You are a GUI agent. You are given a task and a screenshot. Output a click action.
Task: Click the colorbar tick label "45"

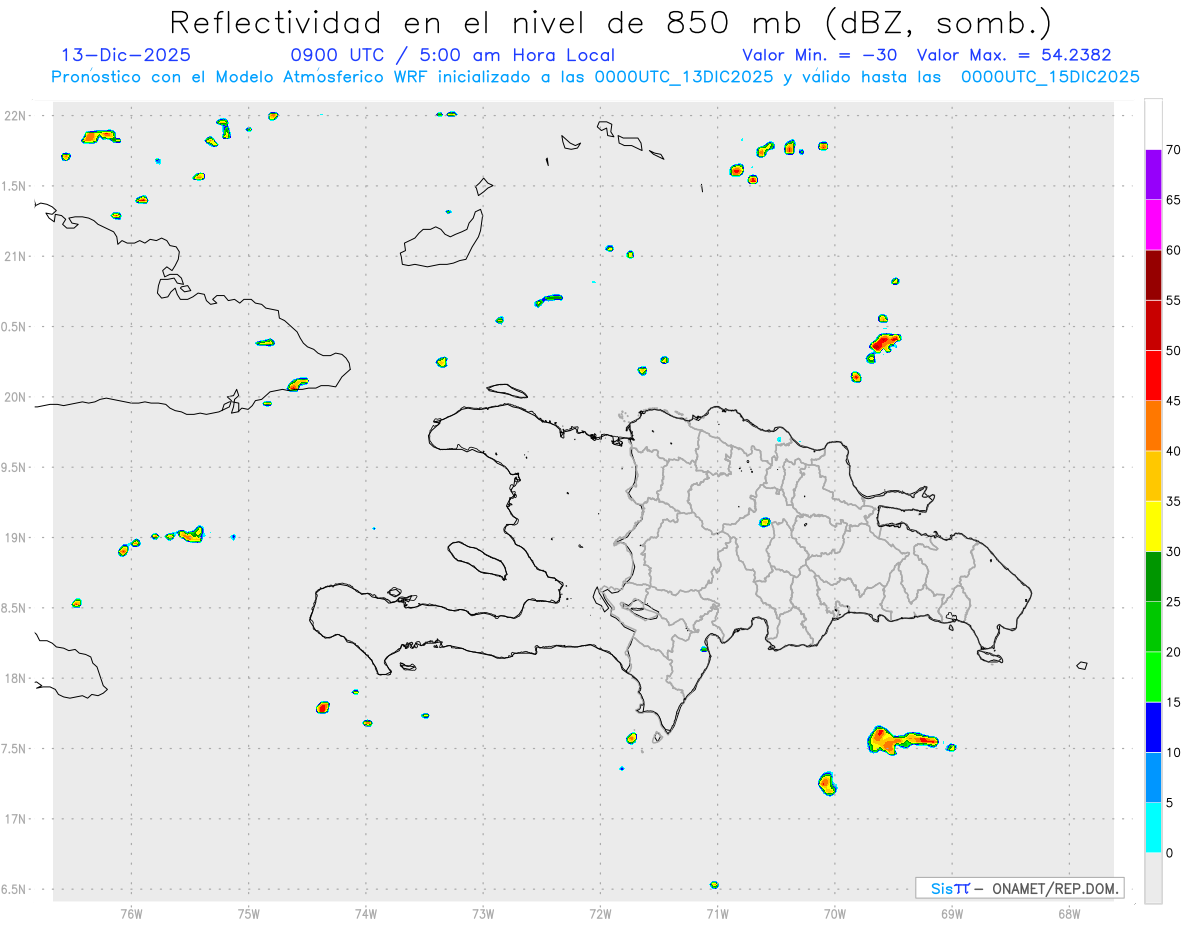[x=1173, y=401]
